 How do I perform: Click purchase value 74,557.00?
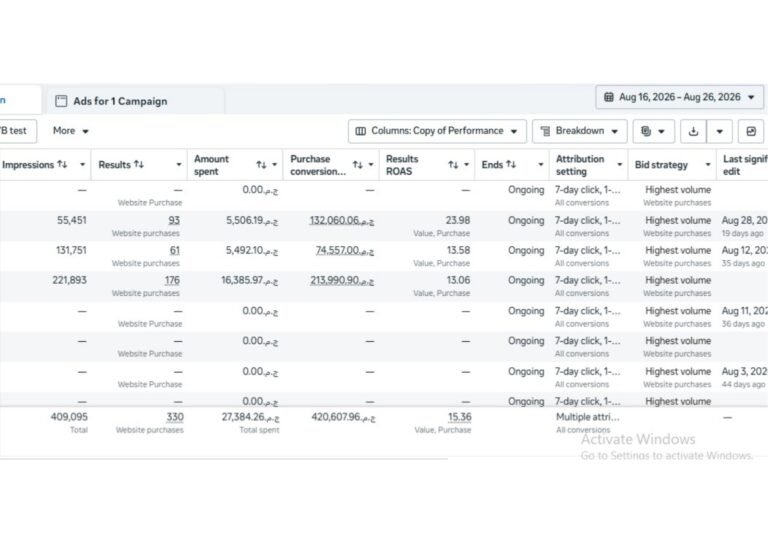pos(345,250)
